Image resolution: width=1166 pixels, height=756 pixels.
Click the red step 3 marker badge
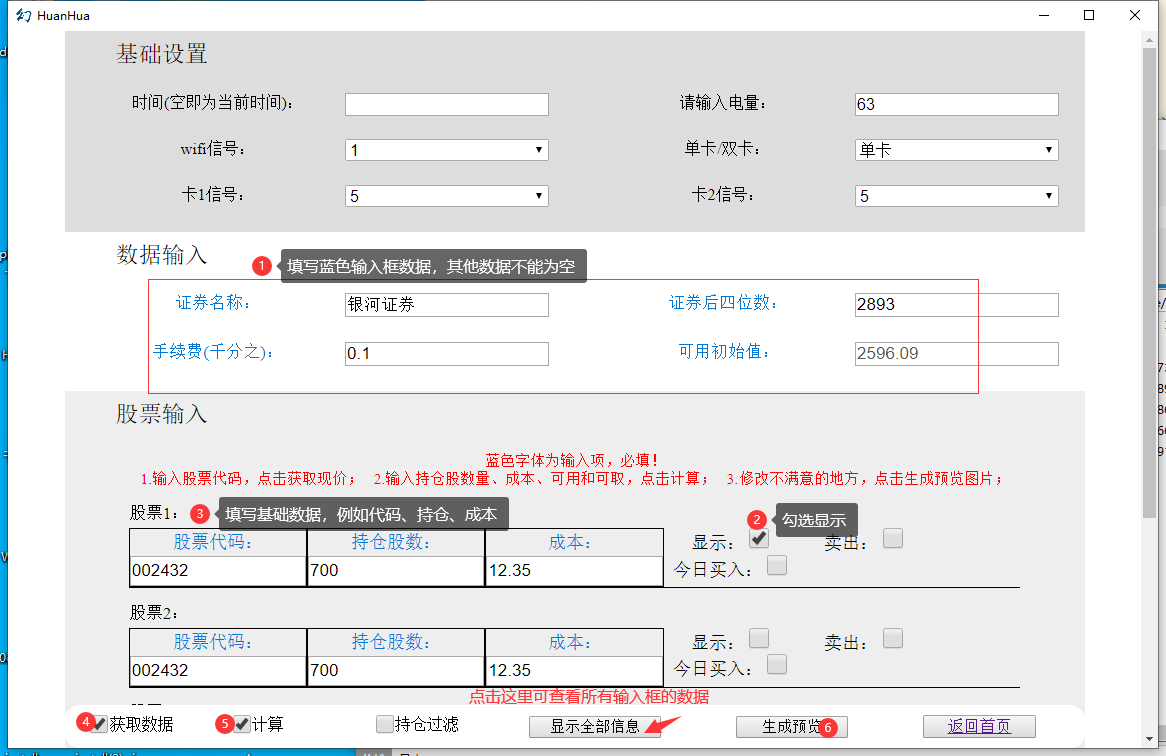tap(200, 514)
